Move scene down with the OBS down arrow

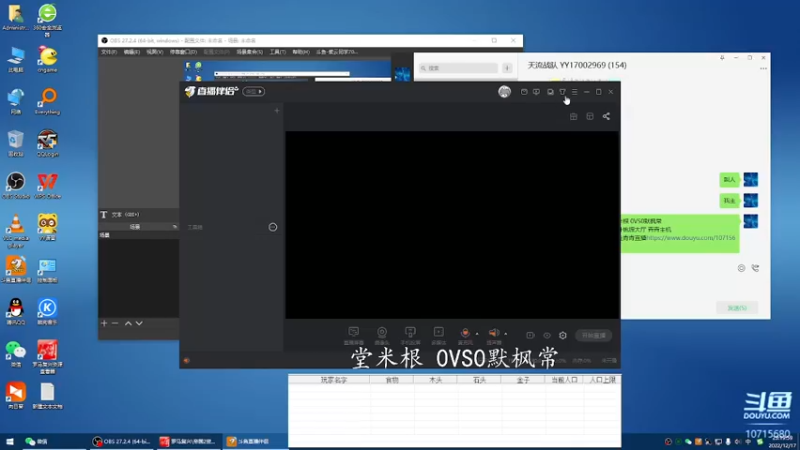139,323
